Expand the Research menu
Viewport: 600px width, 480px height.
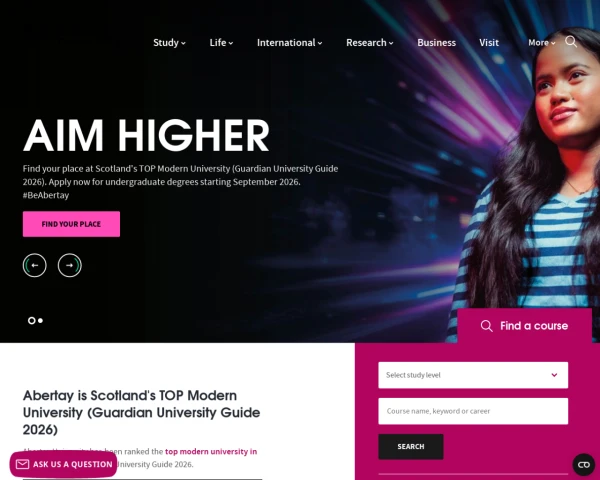(370, 42)
